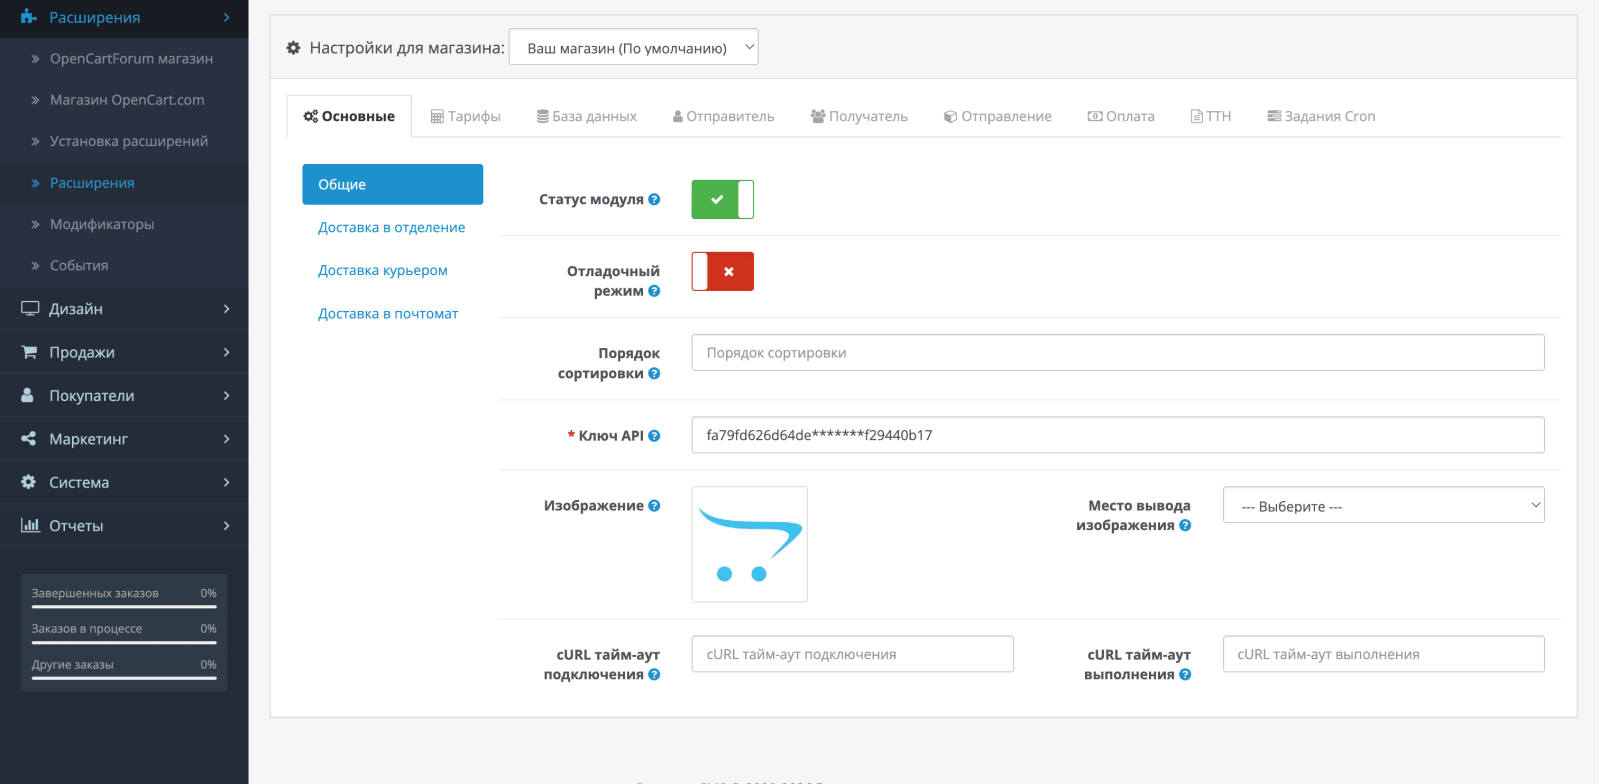This screenshot has height=784, width=1600.
Task: Expand the Покупатели menu chevron
Action: pos(227,395)
